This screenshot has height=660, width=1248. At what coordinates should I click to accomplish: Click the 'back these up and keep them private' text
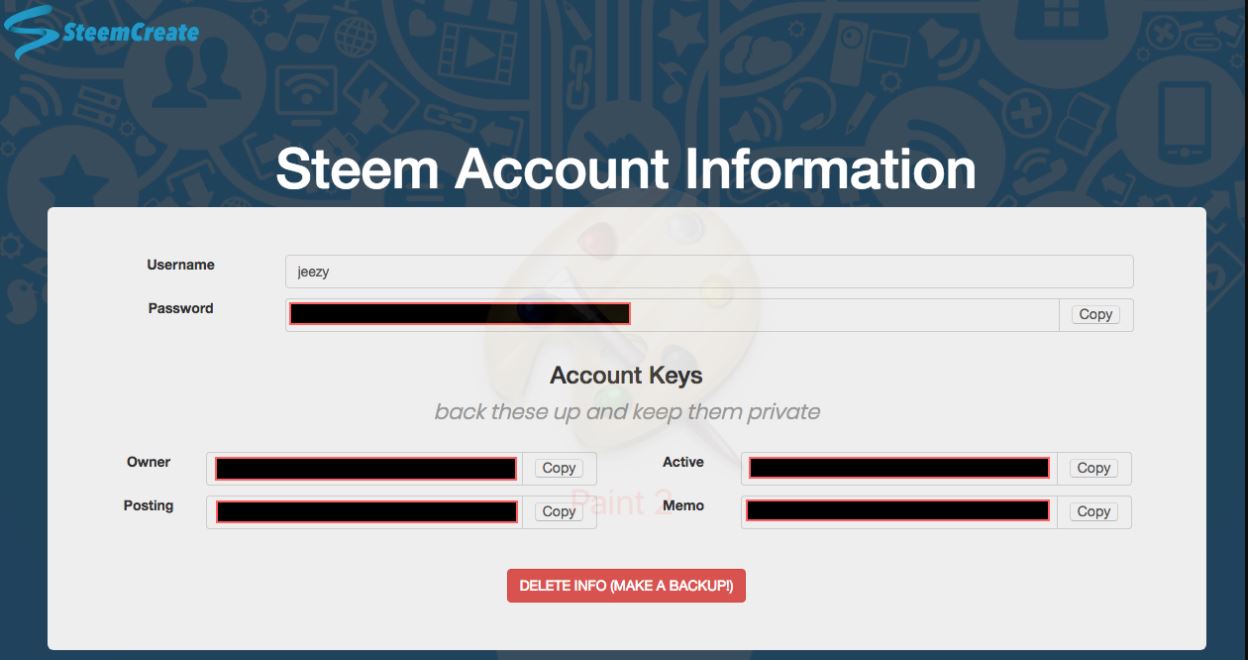[x=627, y=412]
